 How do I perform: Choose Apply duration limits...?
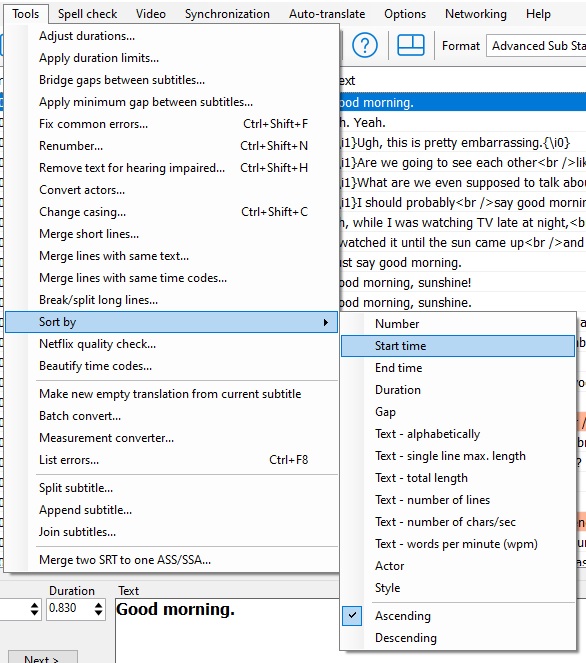click(x=172, y=58)
